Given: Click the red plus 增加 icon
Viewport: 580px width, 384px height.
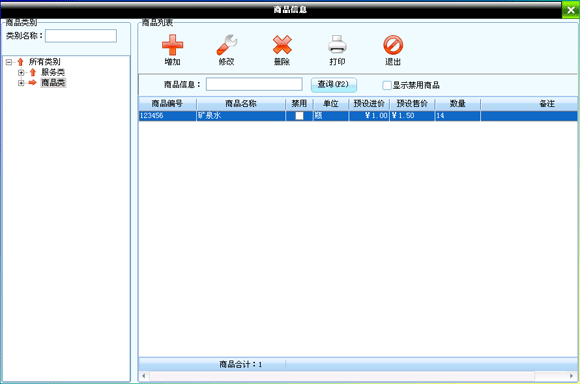Looking at the screenshot, I should coord(172,45).
